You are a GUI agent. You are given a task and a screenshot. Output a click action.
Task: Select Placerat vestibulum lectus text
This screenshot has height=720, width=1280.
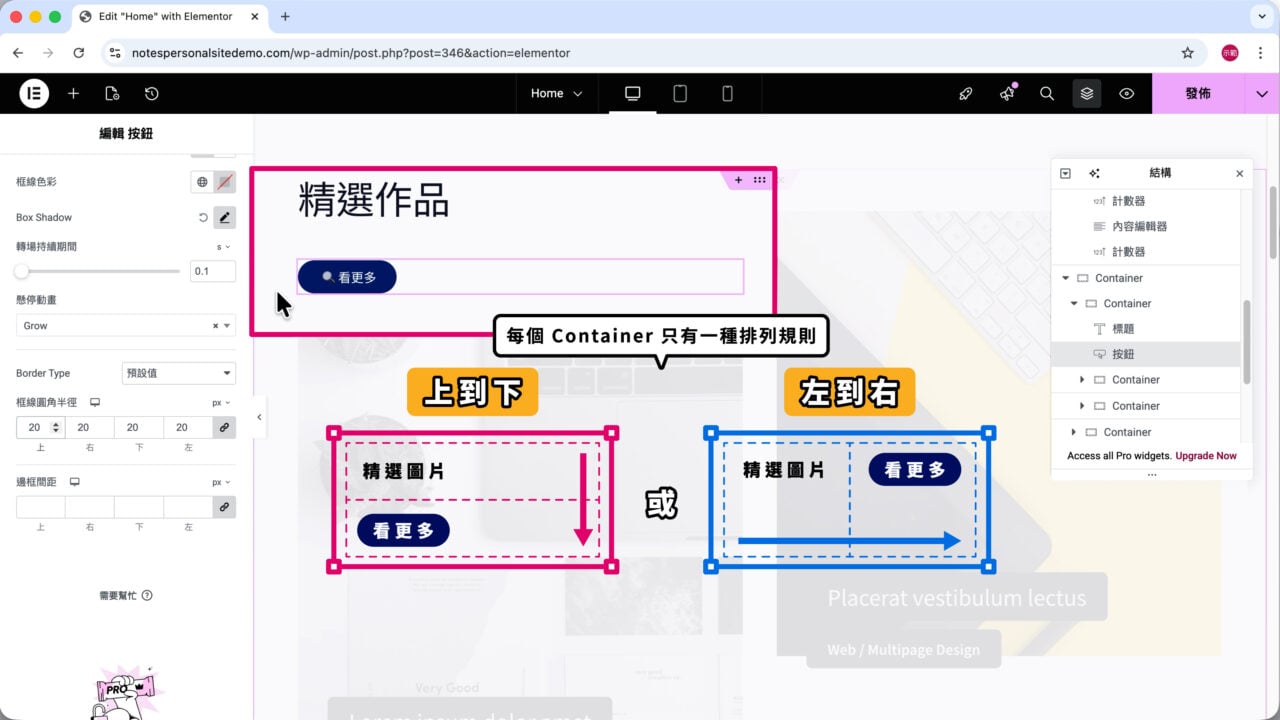956,598
